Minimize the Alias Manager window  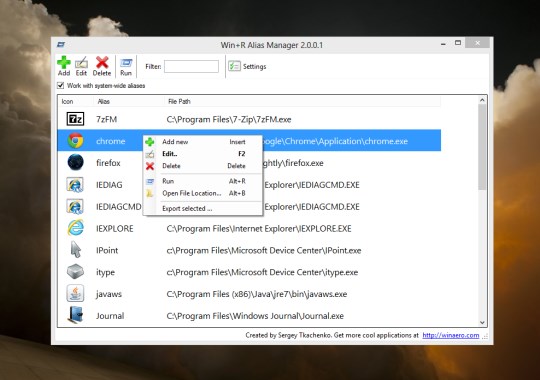coord(443,44)
